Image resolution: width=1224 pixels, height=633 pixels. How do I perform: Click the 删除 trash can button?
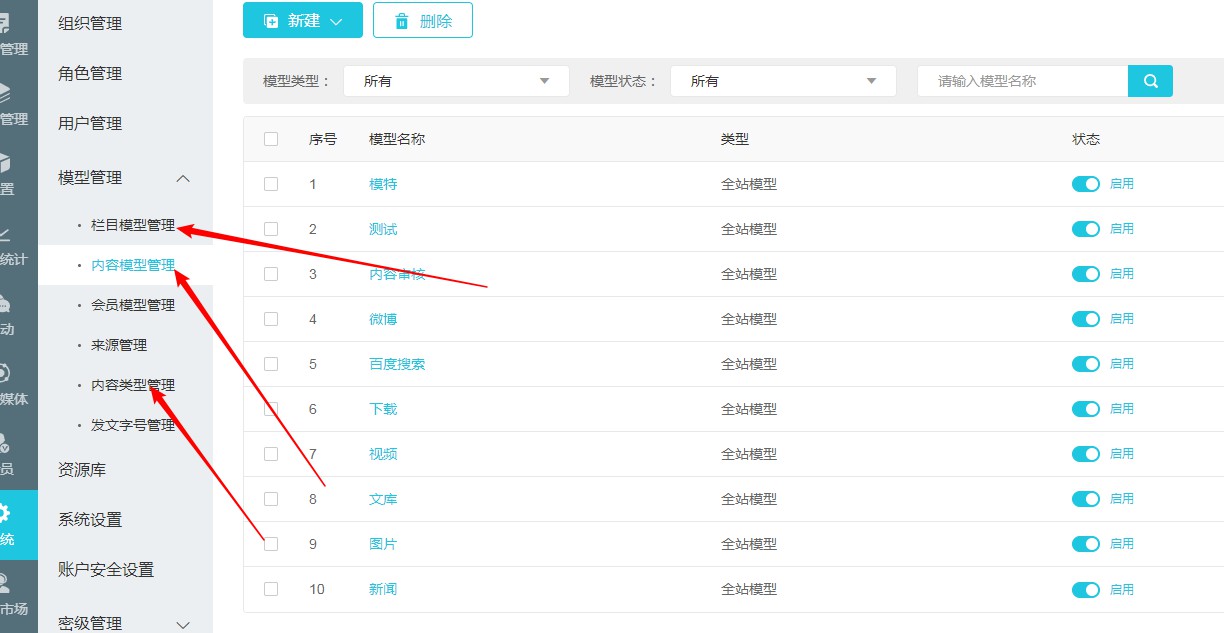422,21
